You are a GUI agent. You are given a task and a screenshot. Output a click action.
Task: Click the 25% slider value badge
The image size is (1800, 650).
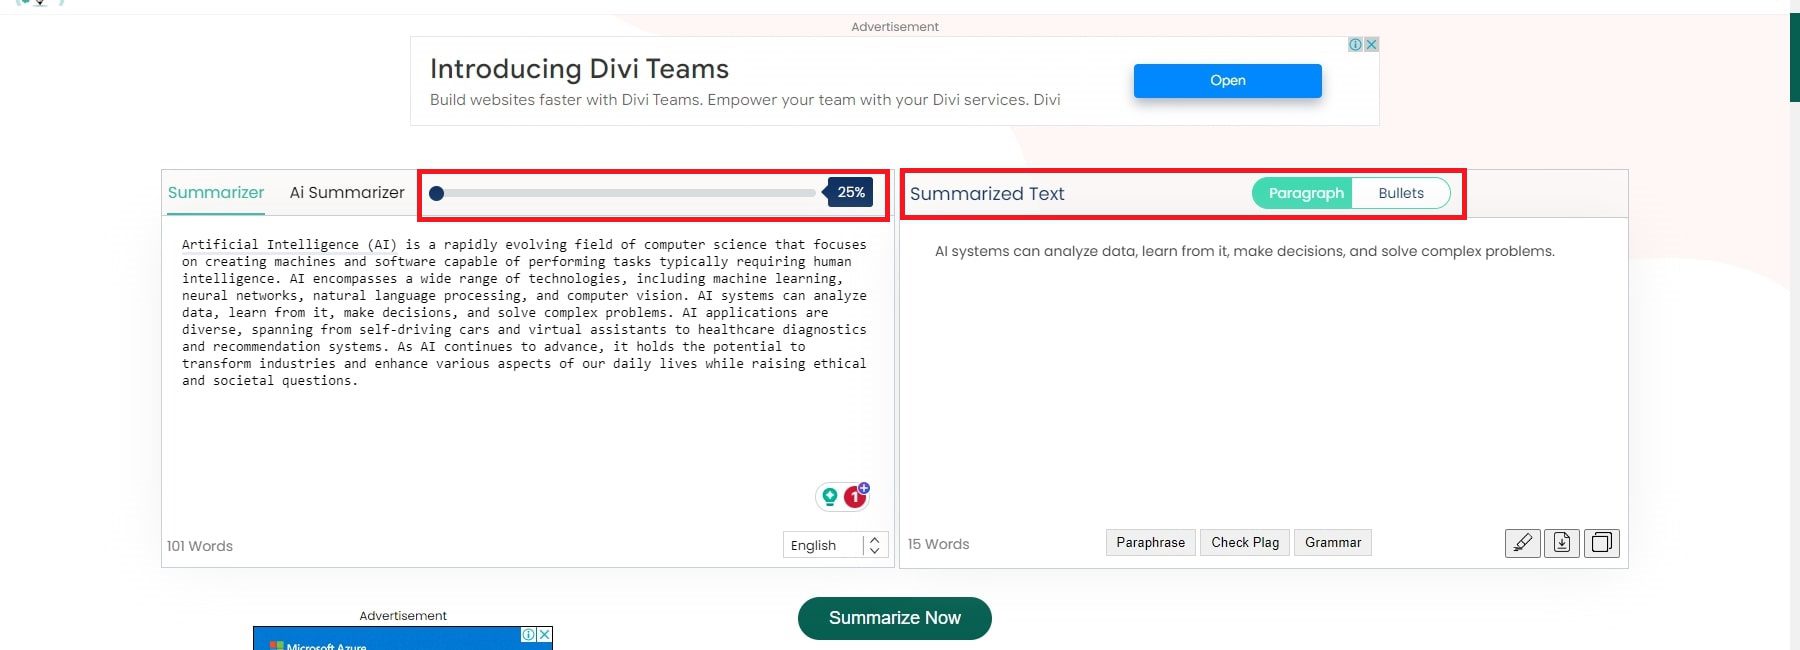851,192
